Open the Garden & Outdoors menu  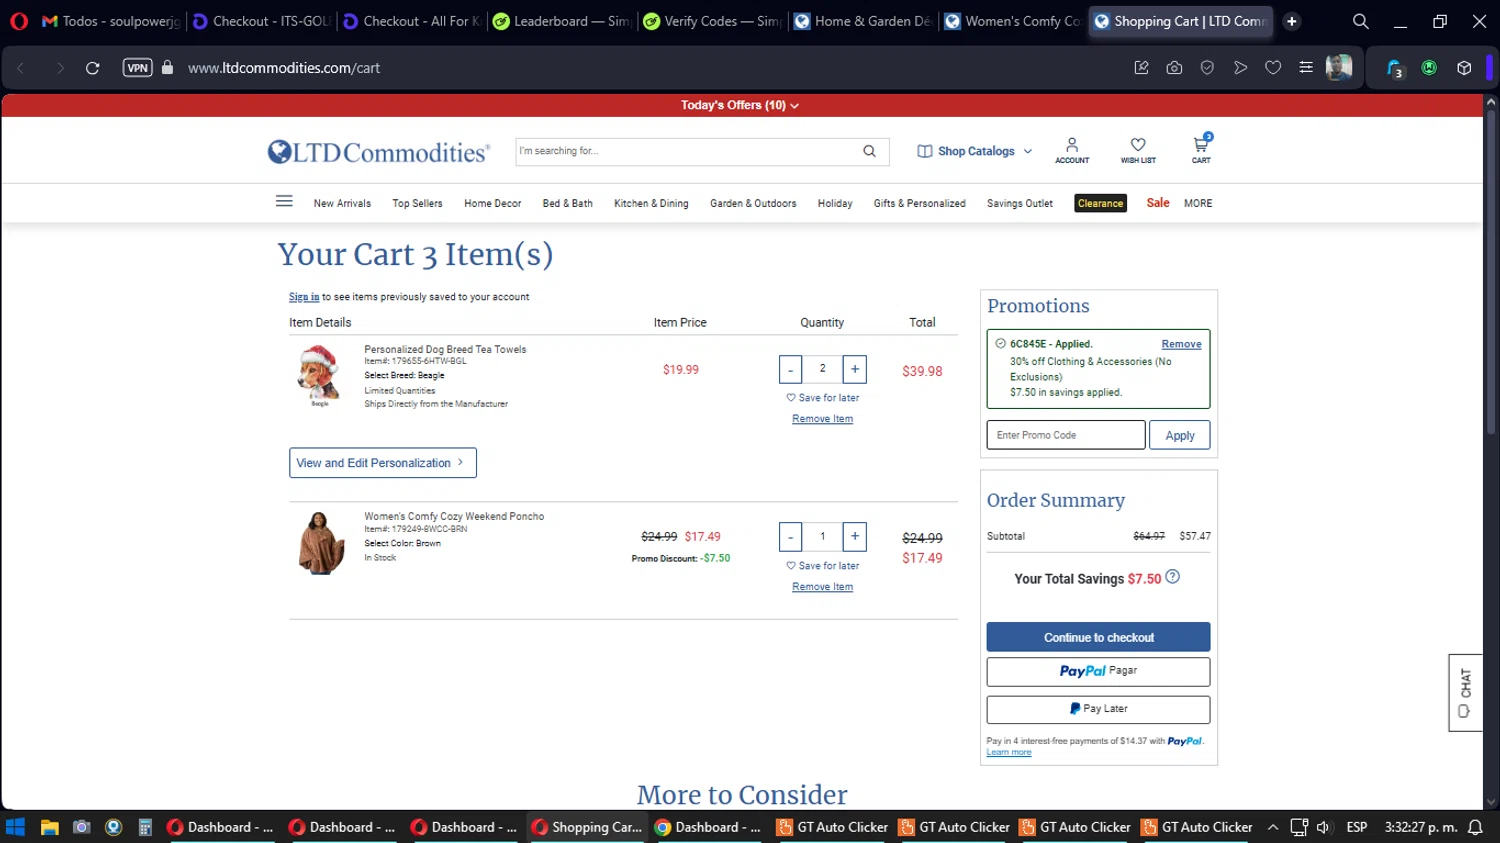(x=753, y=203)
